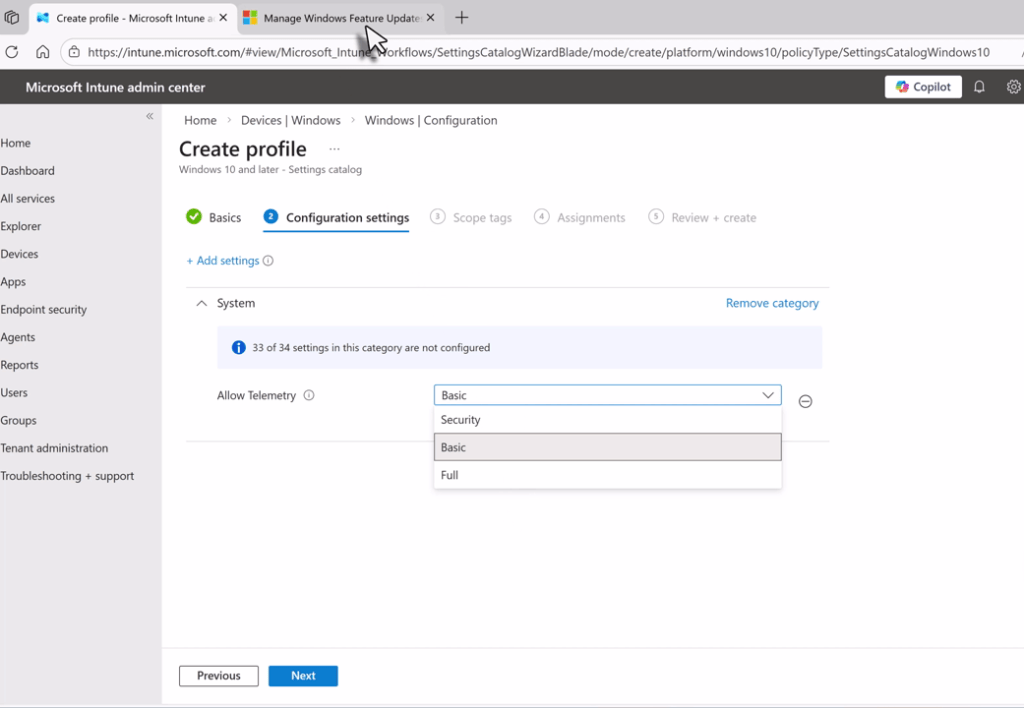Click the blue info icon in banner

point(239,347)
